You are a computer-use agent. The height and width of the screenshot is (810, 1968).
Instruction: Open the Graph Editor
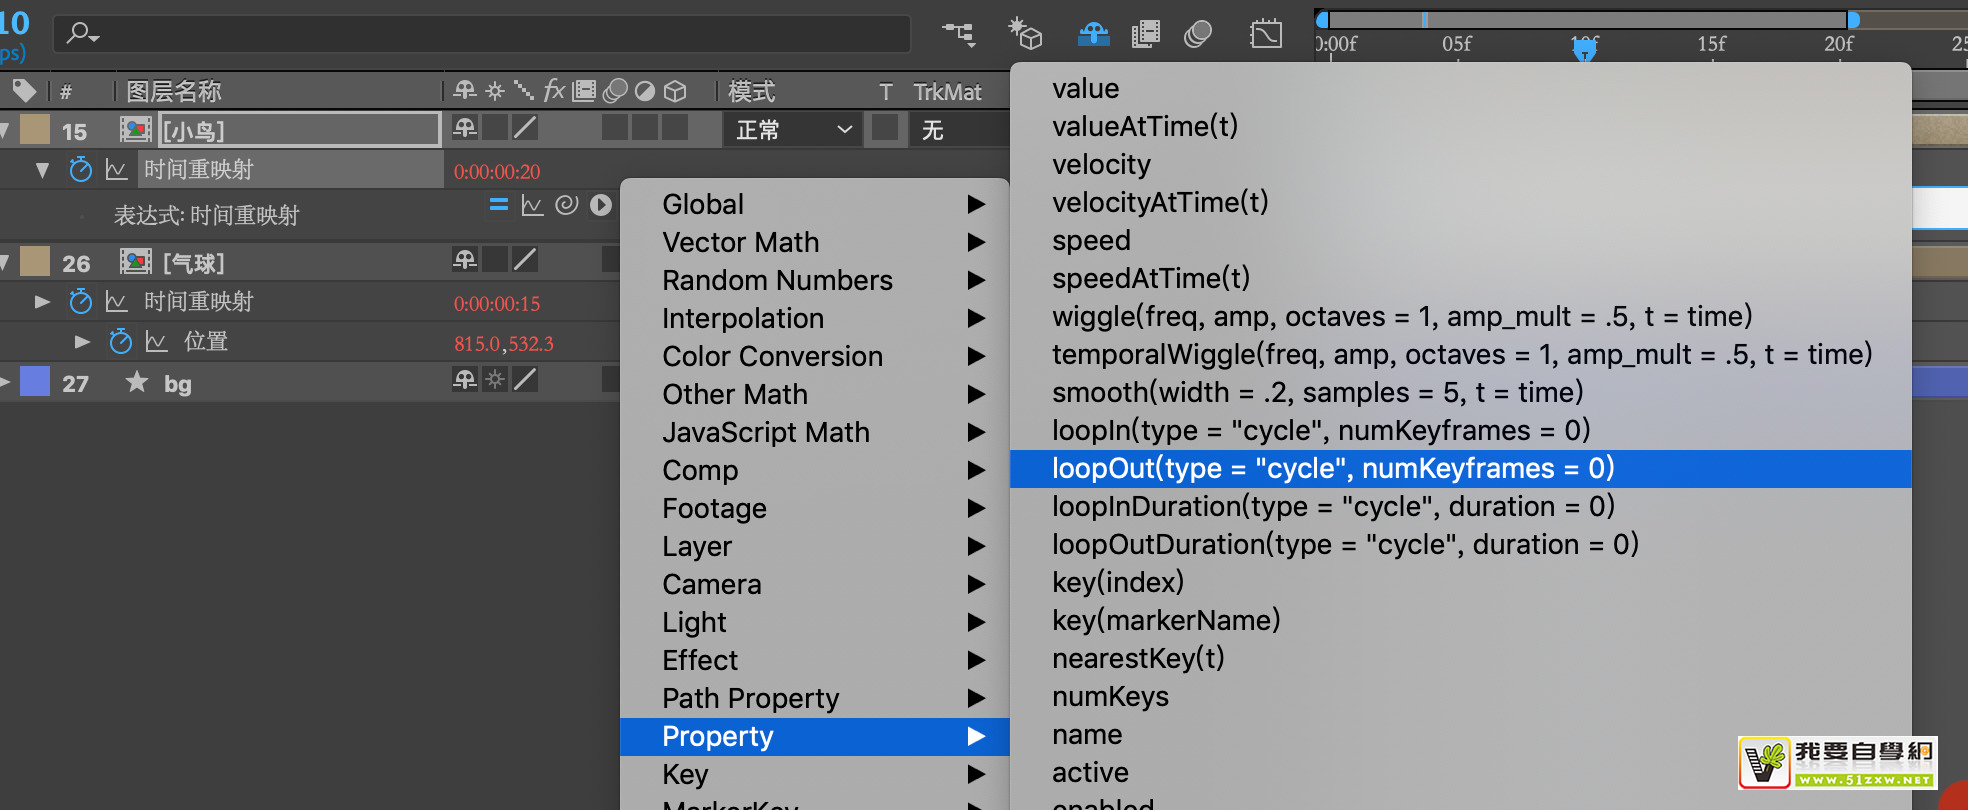(x=1265, y=35)
